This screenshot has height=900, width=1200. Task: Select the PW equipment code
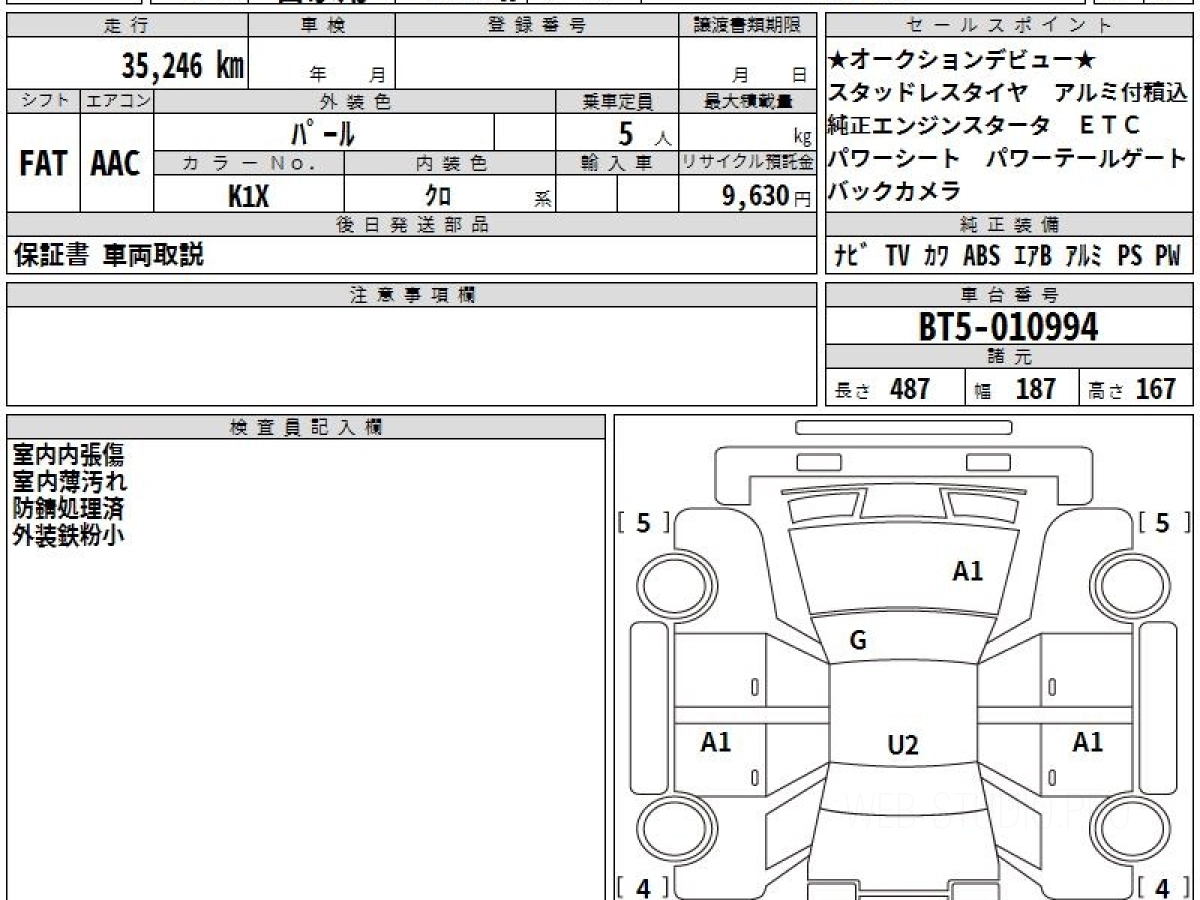point(1168,256)
